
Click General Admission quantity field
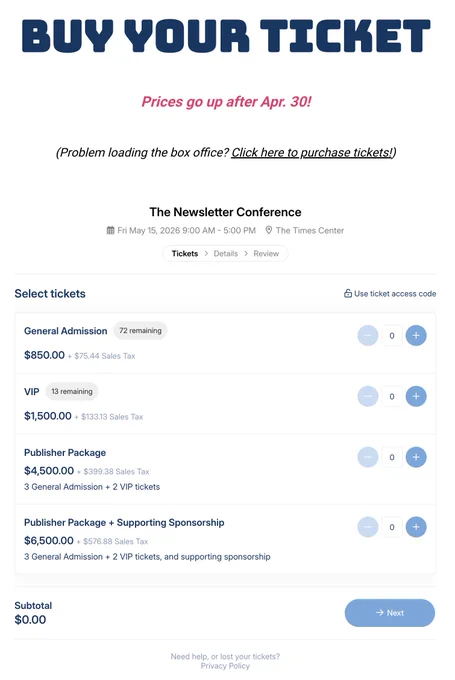point(392,336)
